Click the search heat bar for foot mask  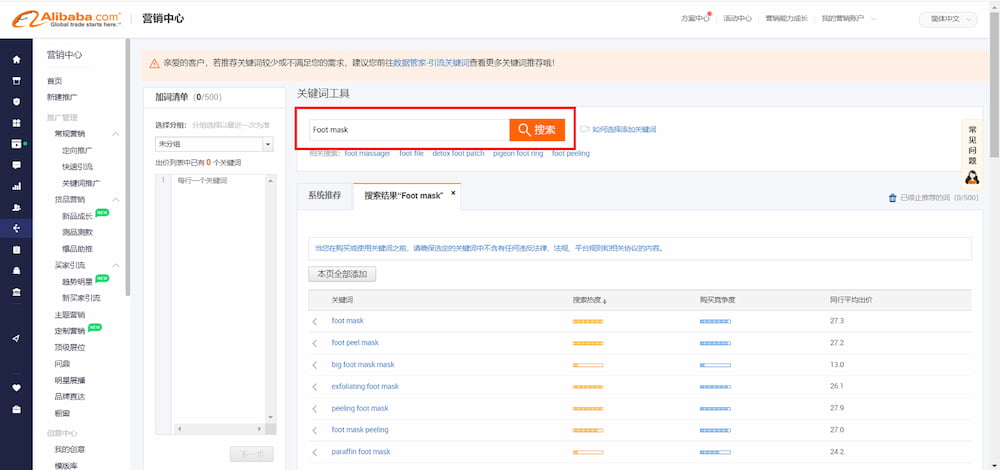point(587,321)
